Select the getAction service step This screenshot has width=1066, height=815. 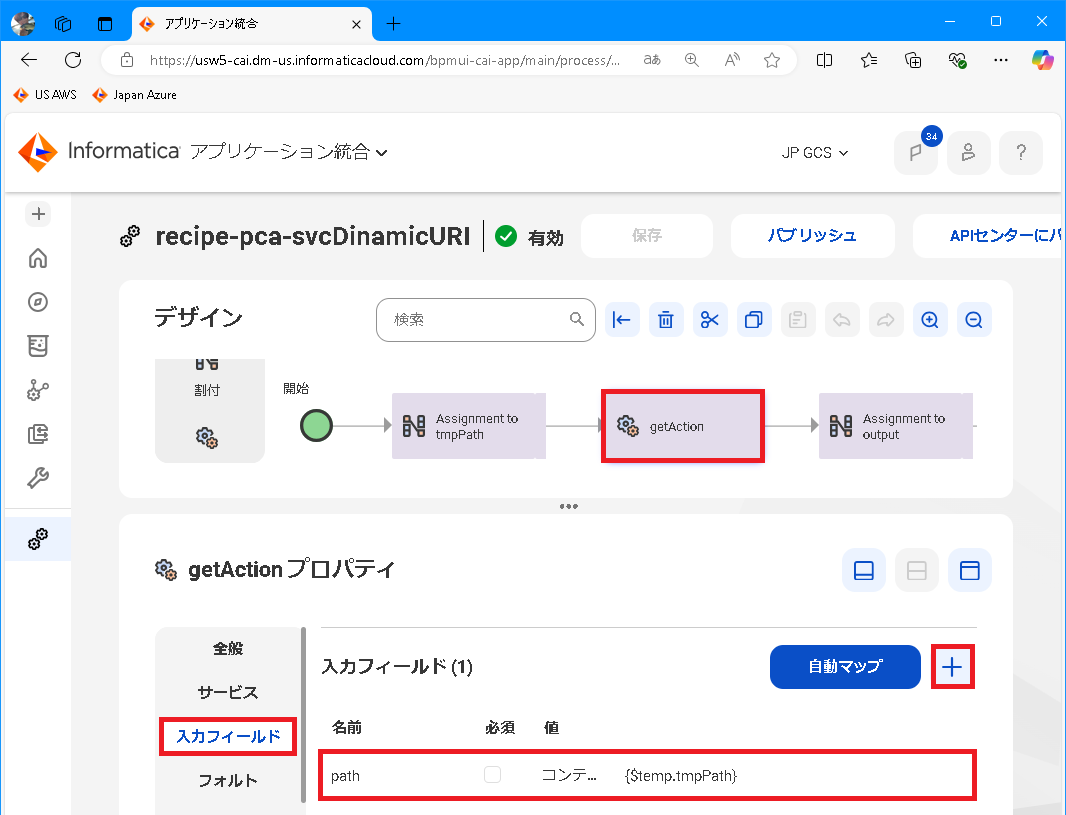click(683, 426)
